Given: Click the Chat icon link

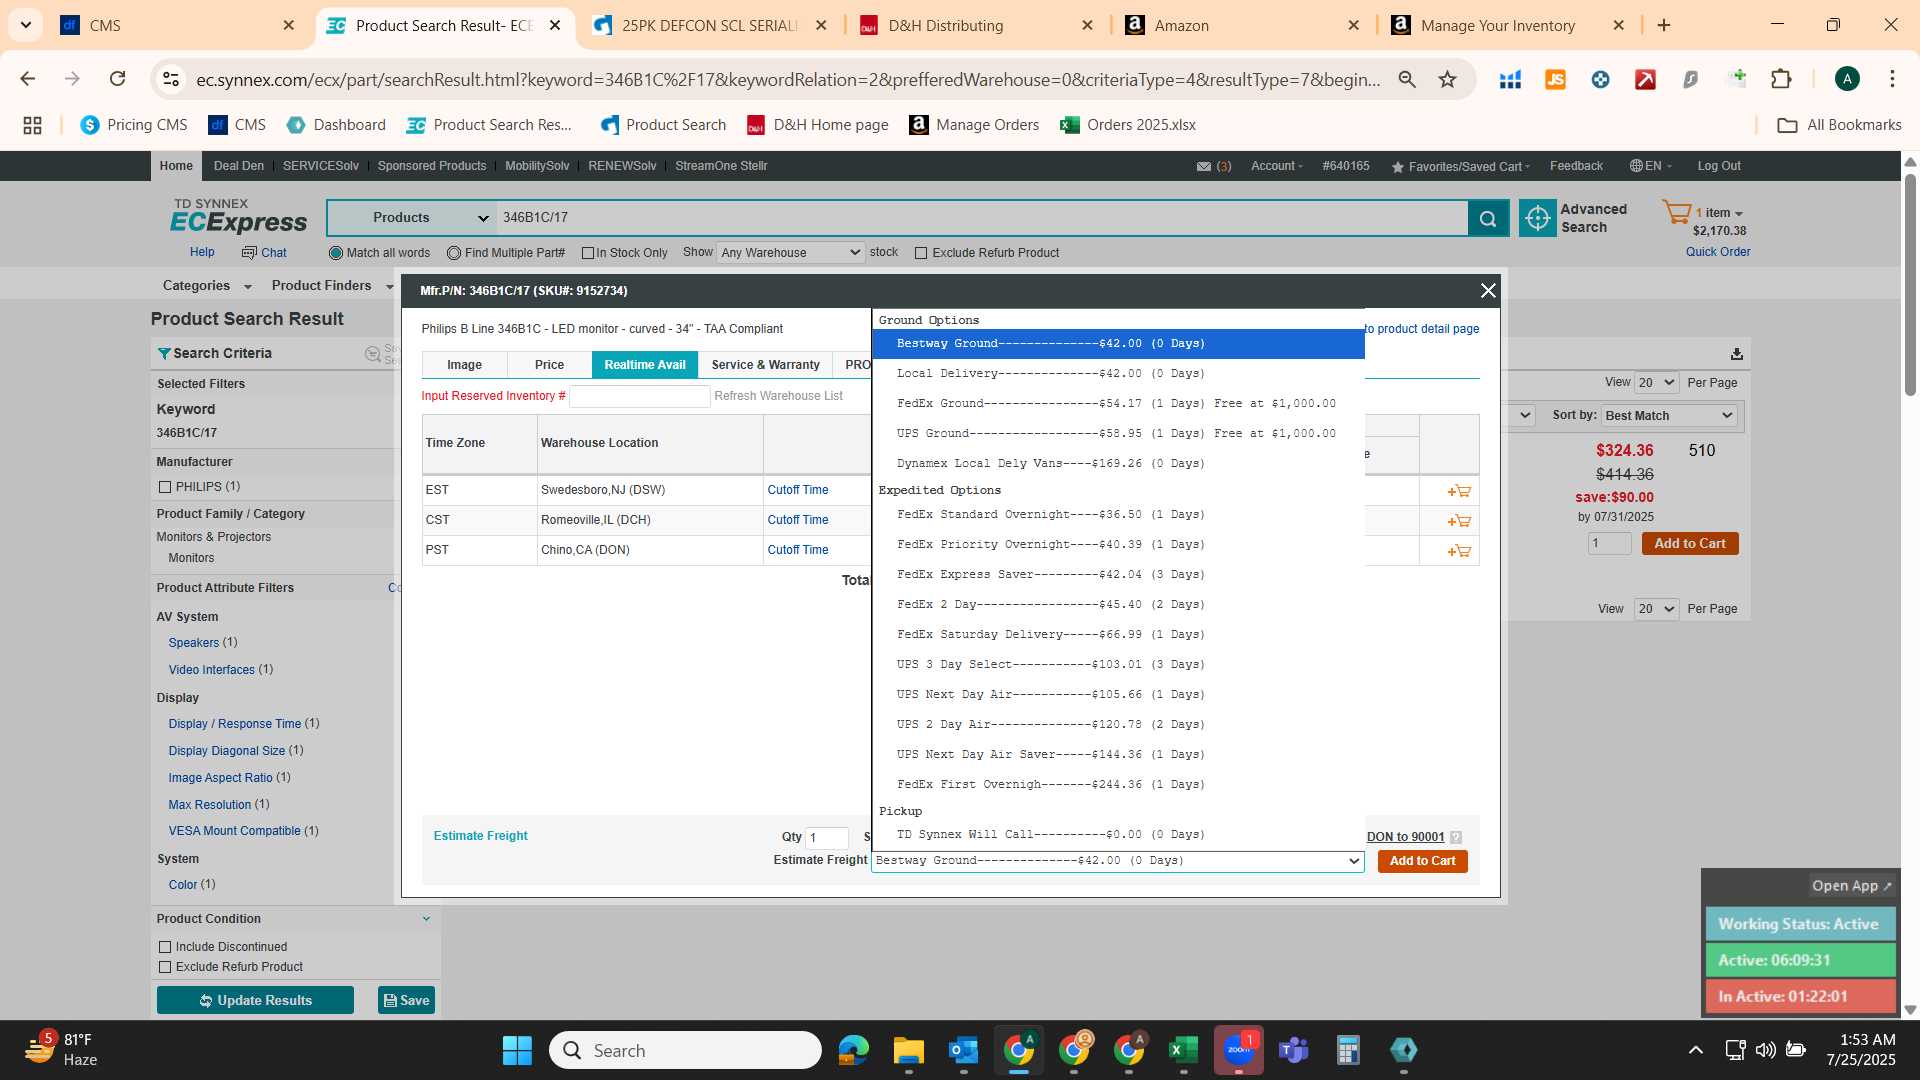Looking at the screenshot, I should [x=264, y=253].
